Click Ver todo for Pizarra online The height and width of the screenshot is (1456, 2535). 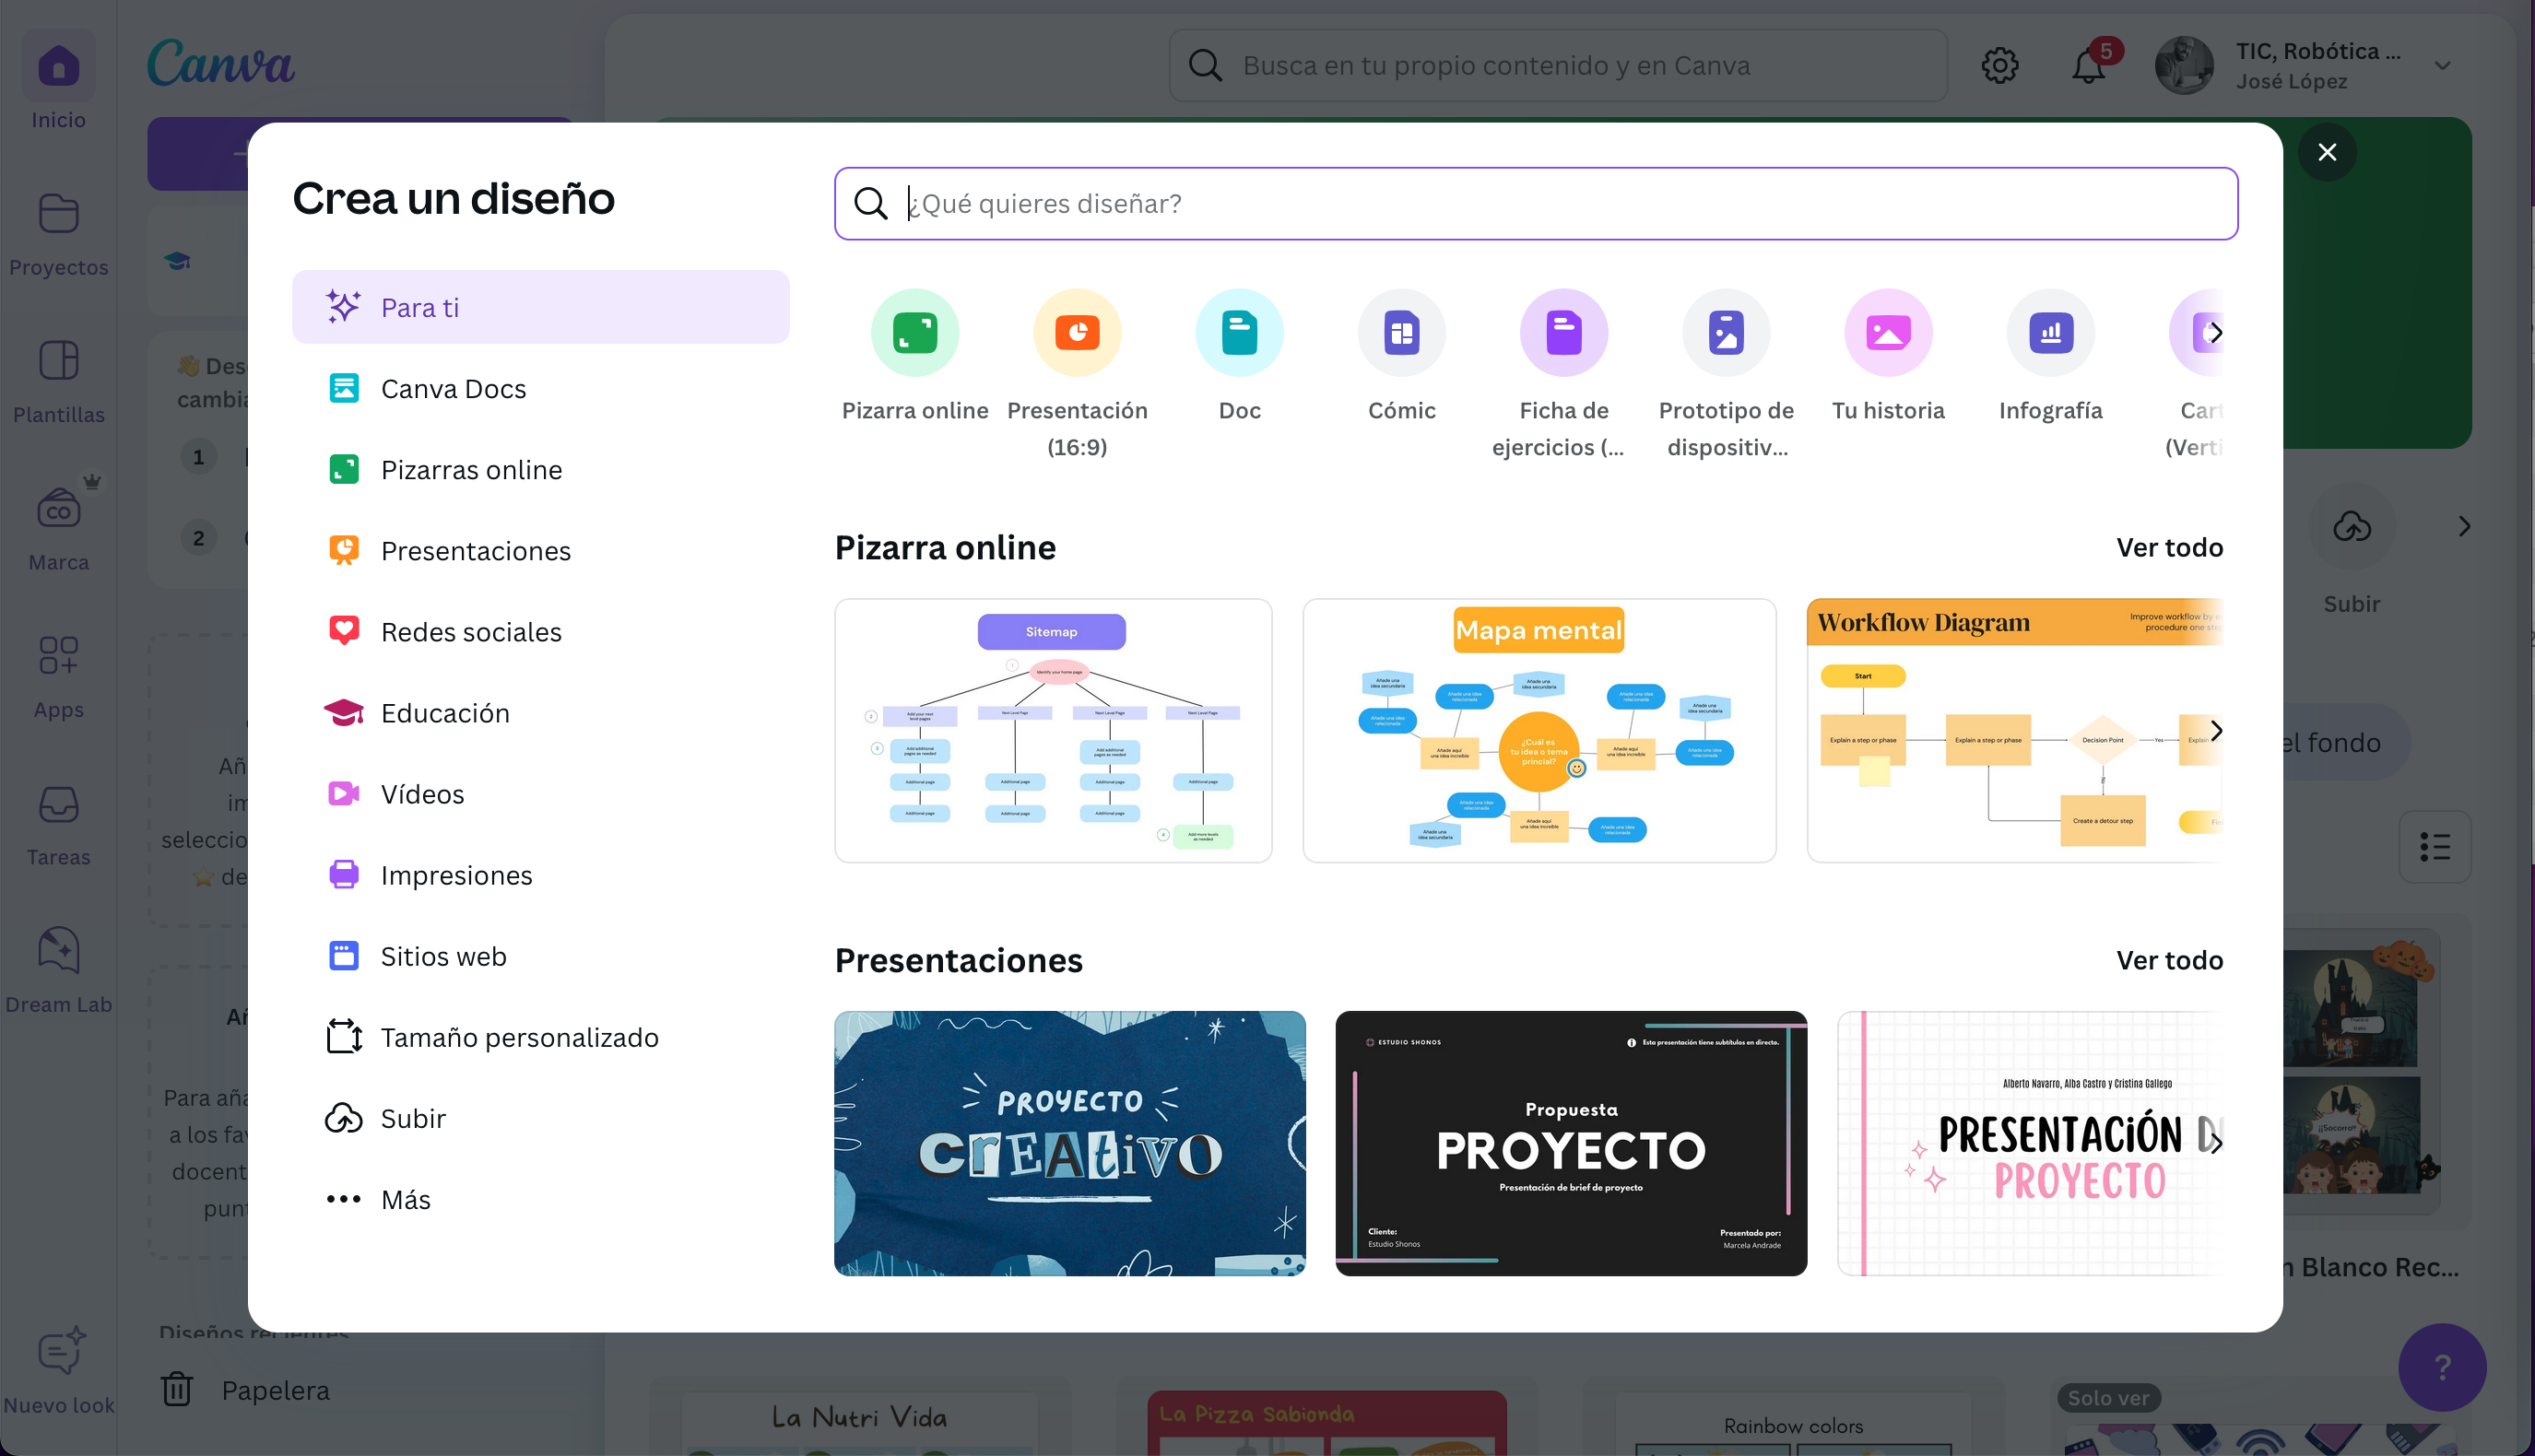[x=2169, y=547]
